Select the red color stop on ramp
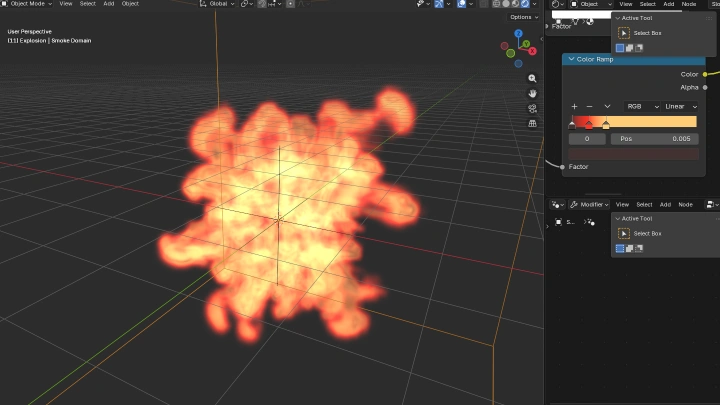The image size is (720, 405). pos(589,124)
